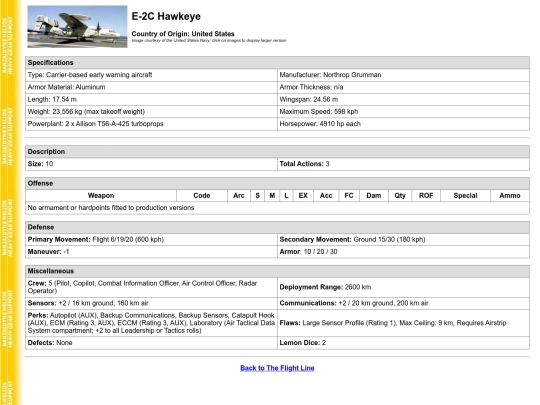Click the Maneuver: -1 cell

[x=151, y=252]
